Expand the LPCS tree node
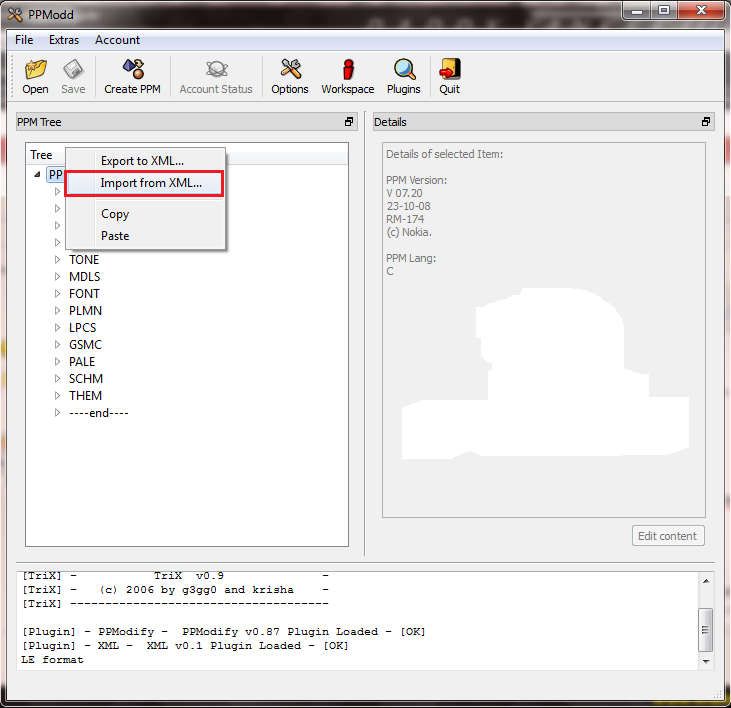The height and width of the screenshot is (708, 731). [x=57, y=328]
